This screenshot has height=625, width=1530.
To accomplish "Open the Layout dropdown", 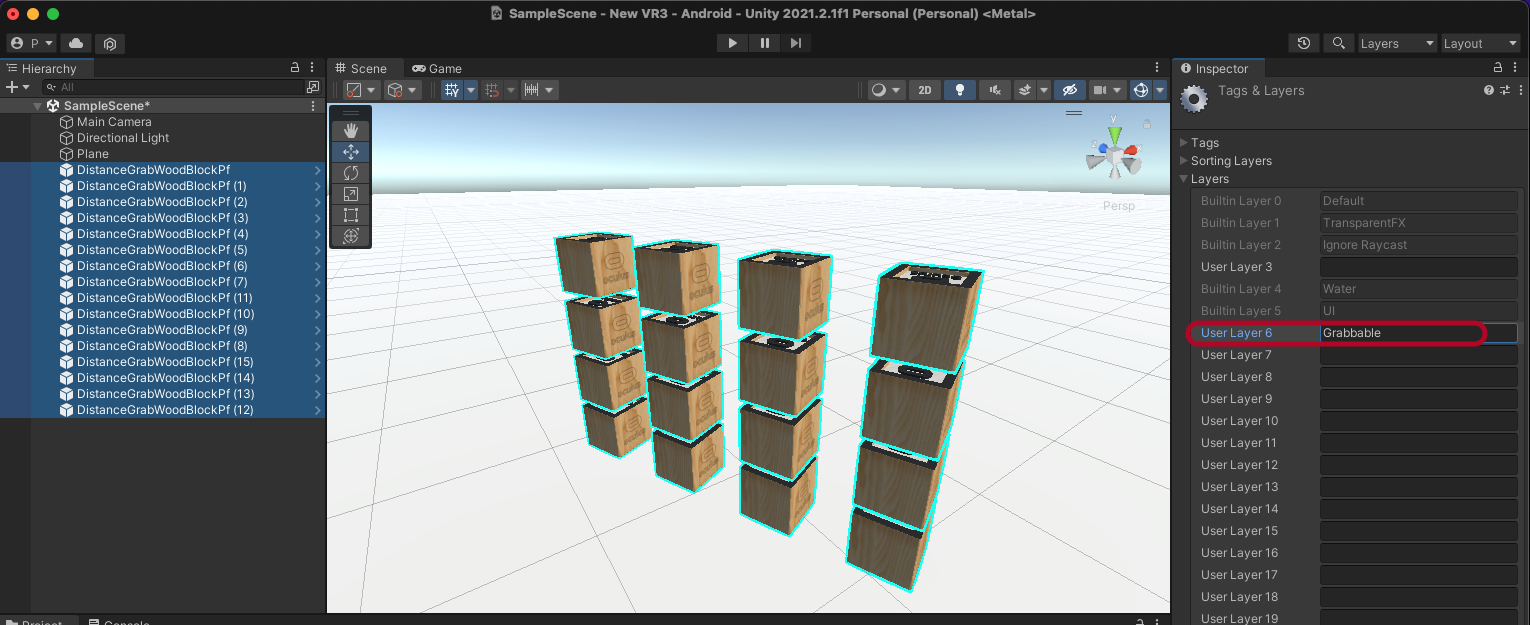I will 1480,43.
